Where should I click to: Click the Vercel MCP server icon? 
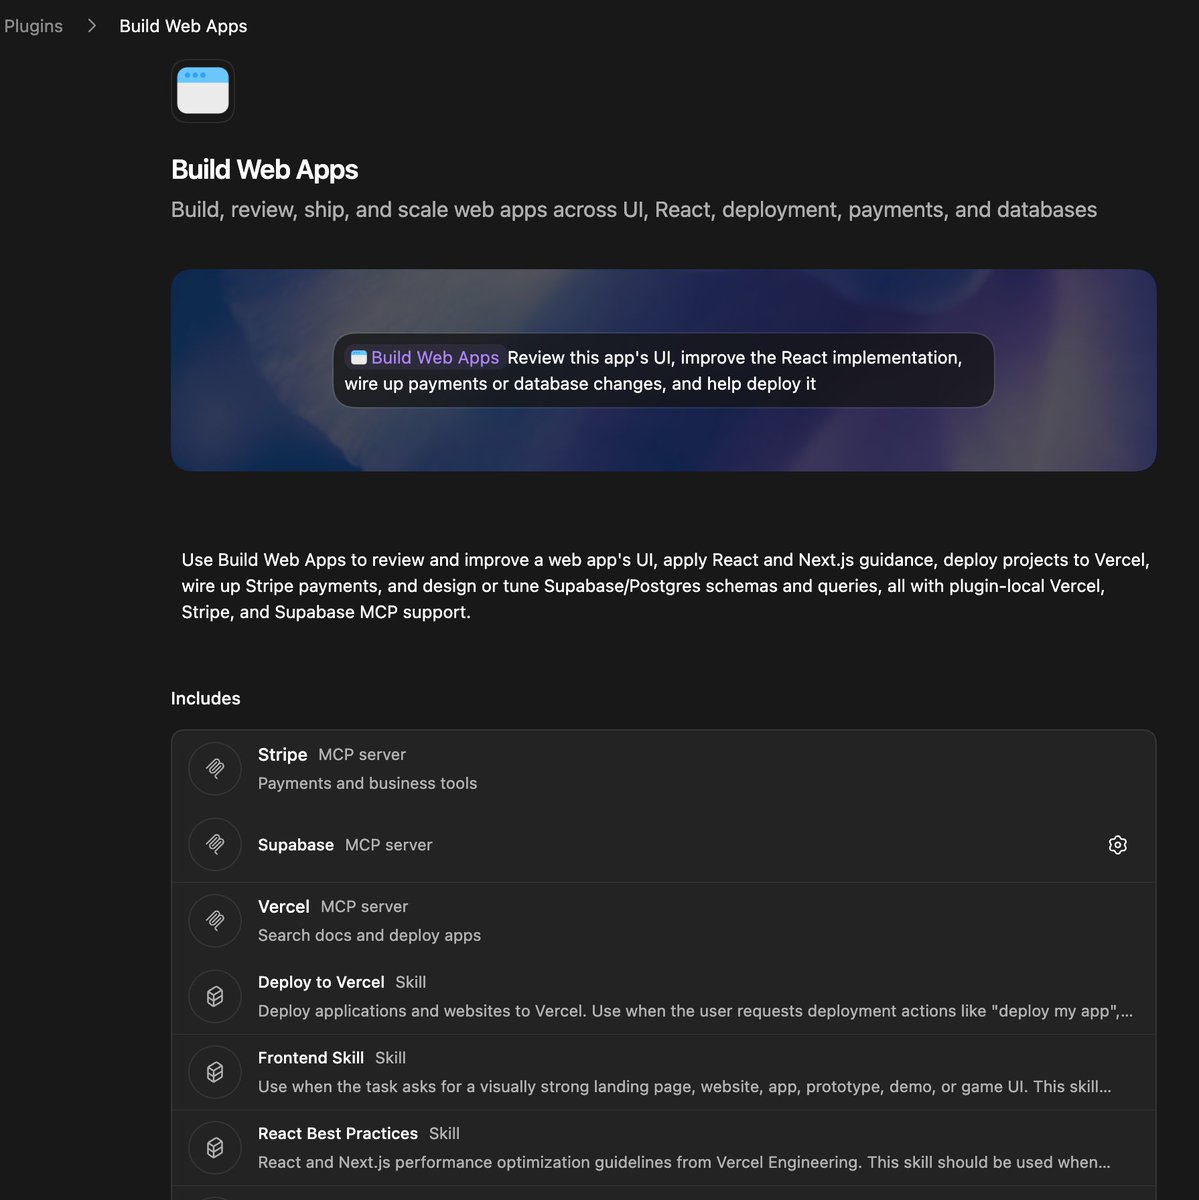(215, 921)
